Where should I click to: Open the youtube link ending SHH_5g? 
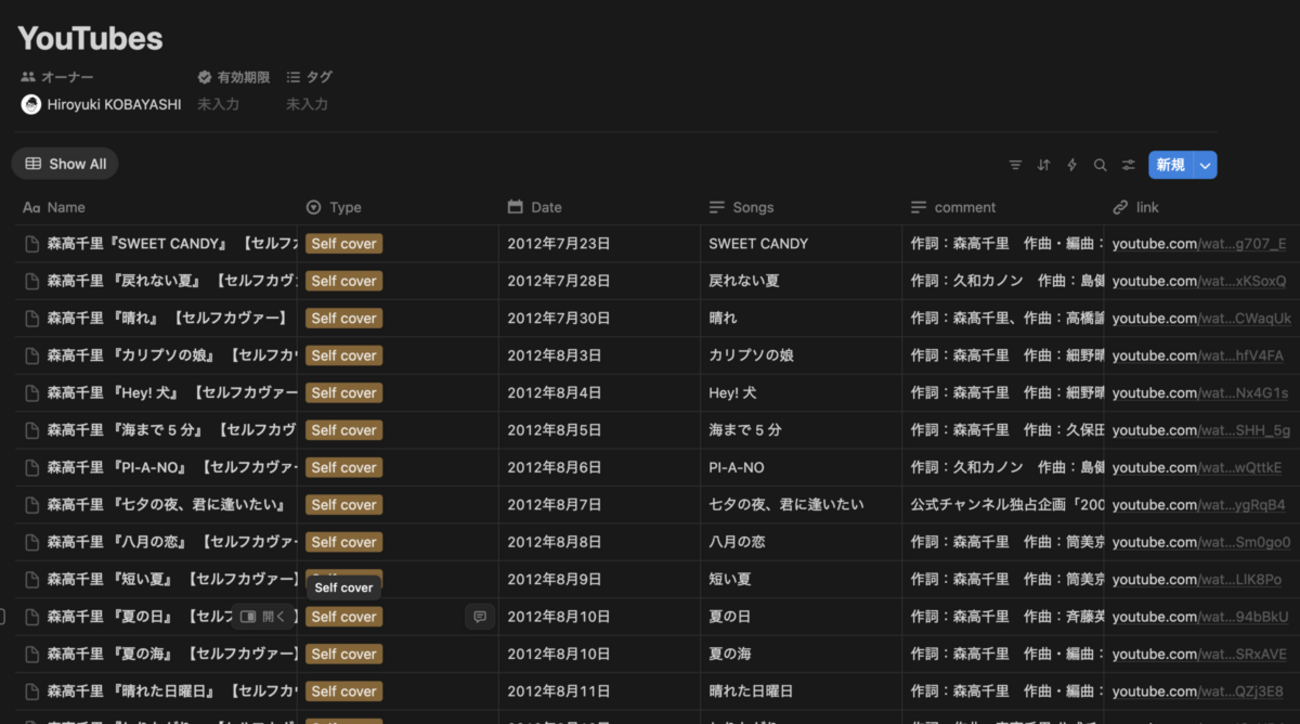coord(1201,430)
